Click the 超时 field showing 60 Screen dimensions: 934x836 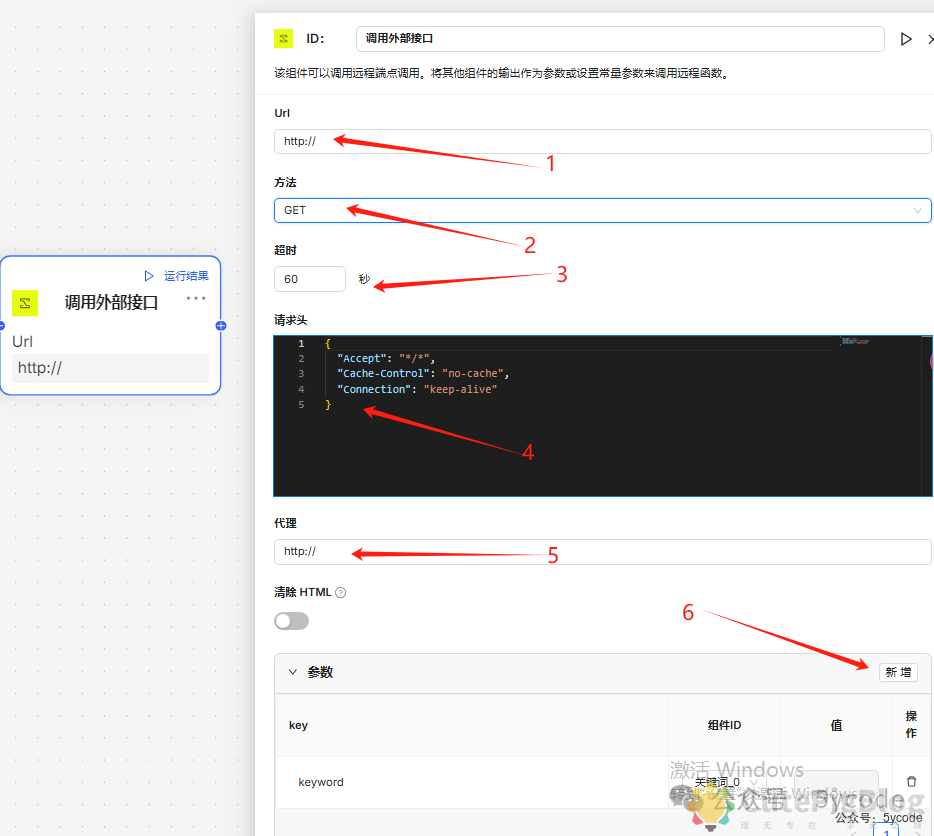point(310,279)
